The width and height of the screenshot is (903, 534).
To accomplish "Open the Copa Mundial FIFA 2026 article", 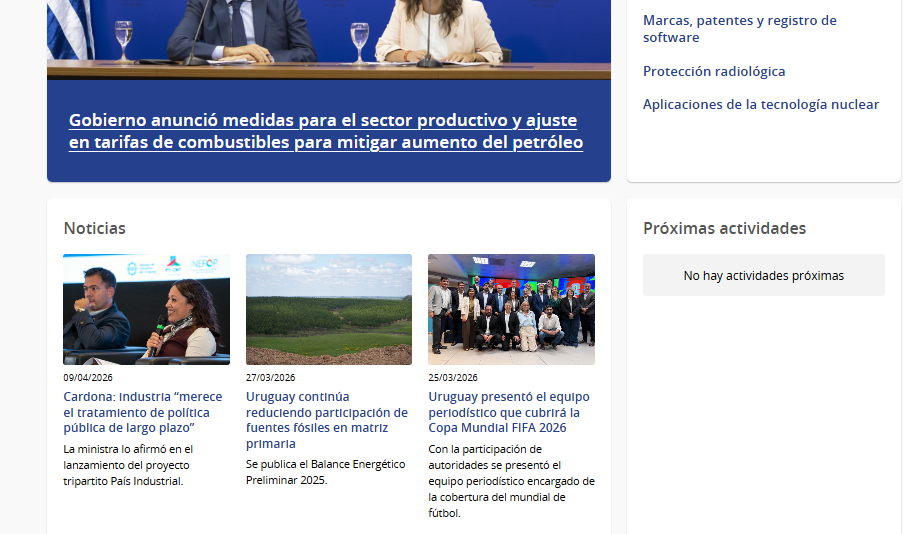I will (504, 412).
